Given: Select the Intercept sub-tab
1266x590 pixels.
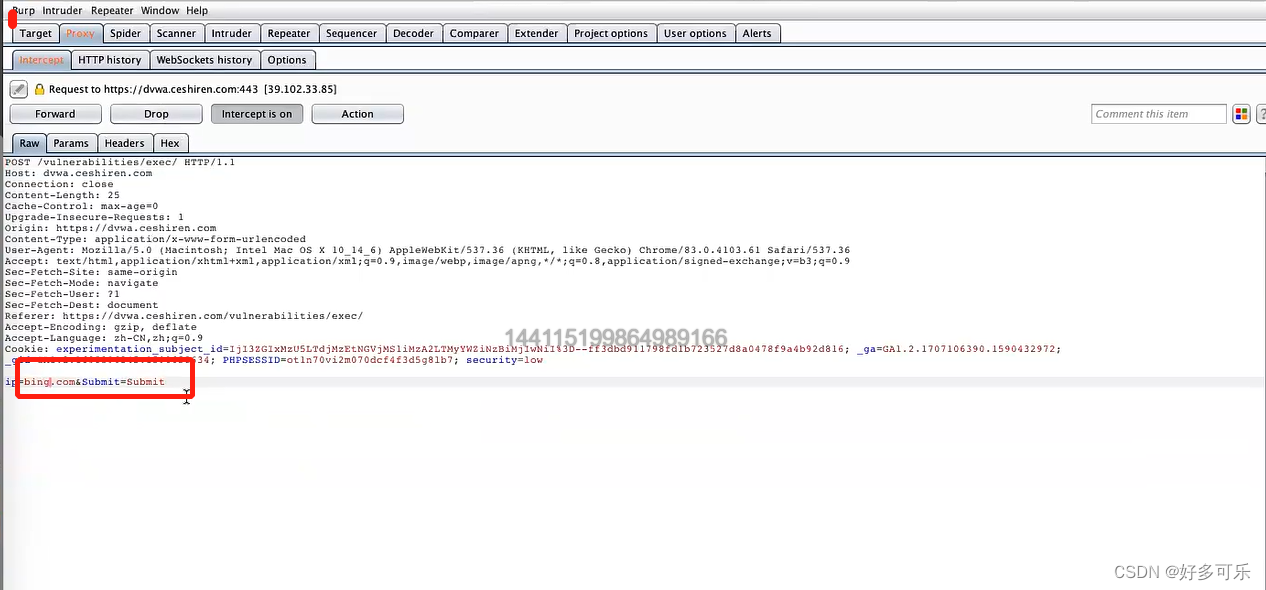Looking at the screenshot, I should pyautogui.click(x=41, y=60).
